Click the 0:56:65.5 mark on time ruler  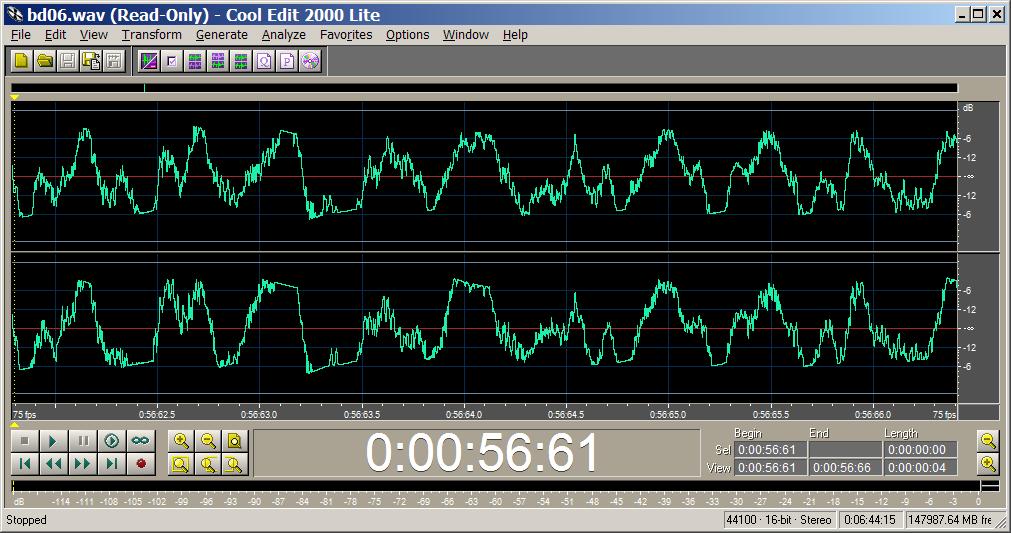771,414
